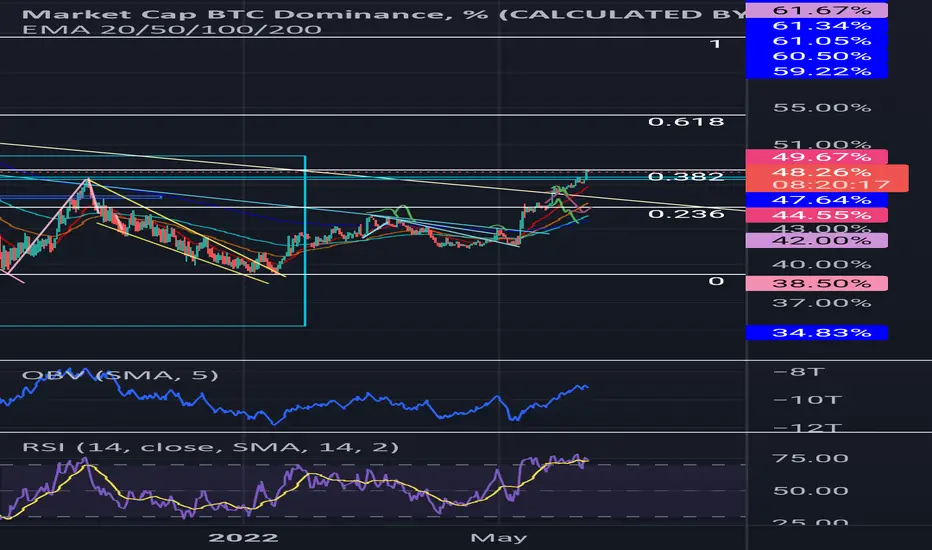Click the 61.67% price label
The height and width of the screenshot is (550, 932).
tap(816, 10)
